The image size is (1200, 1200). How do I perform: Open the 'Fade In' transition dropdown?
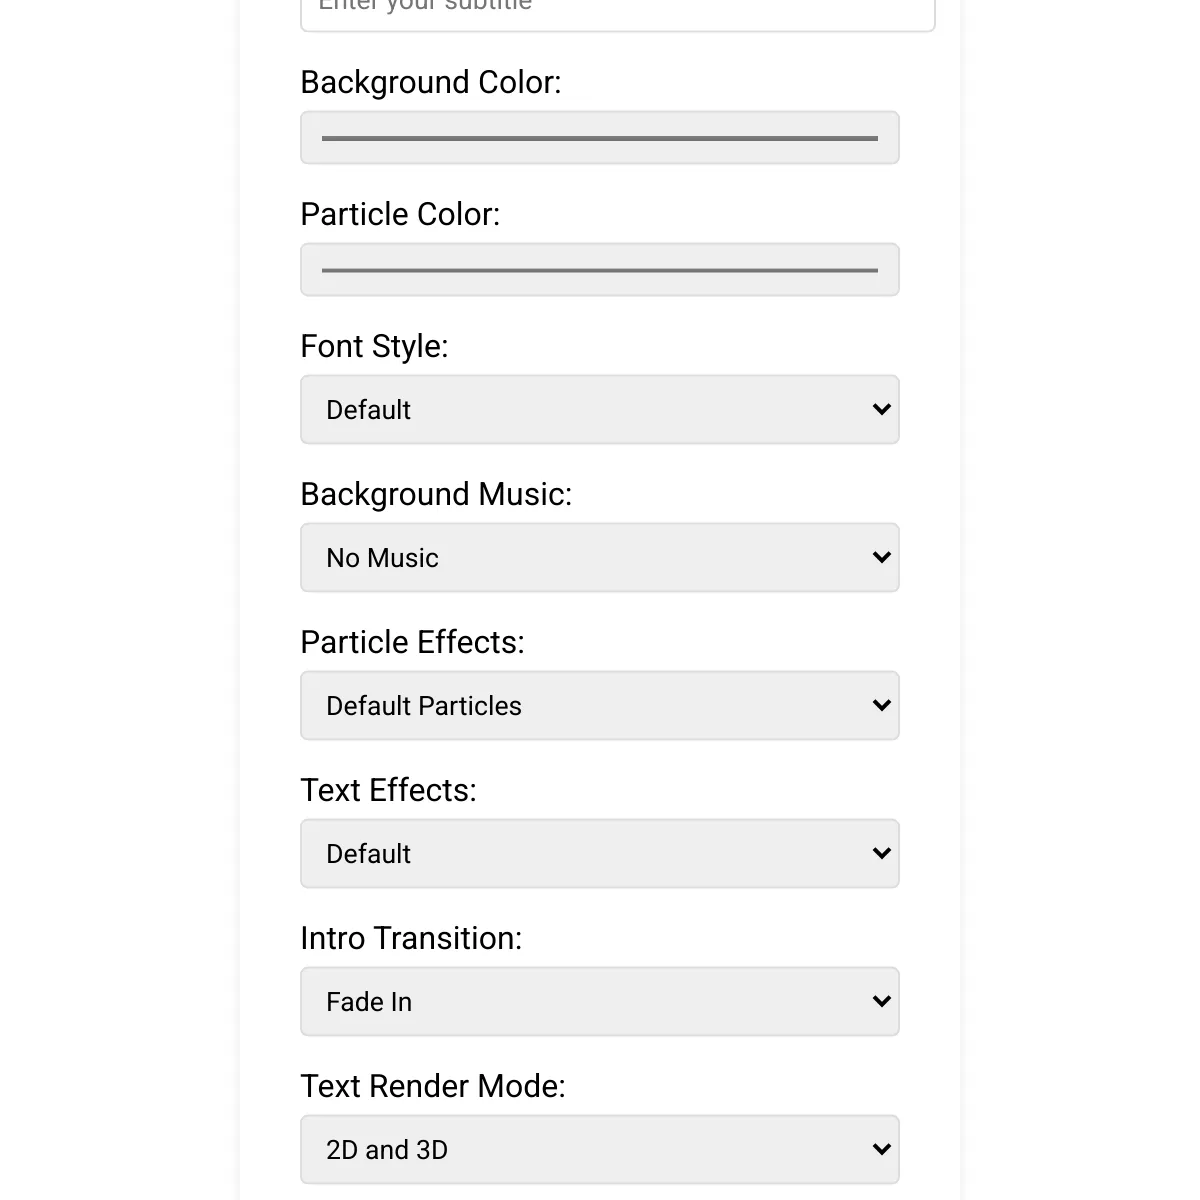pyautogui.click(x=600, y=1001)
